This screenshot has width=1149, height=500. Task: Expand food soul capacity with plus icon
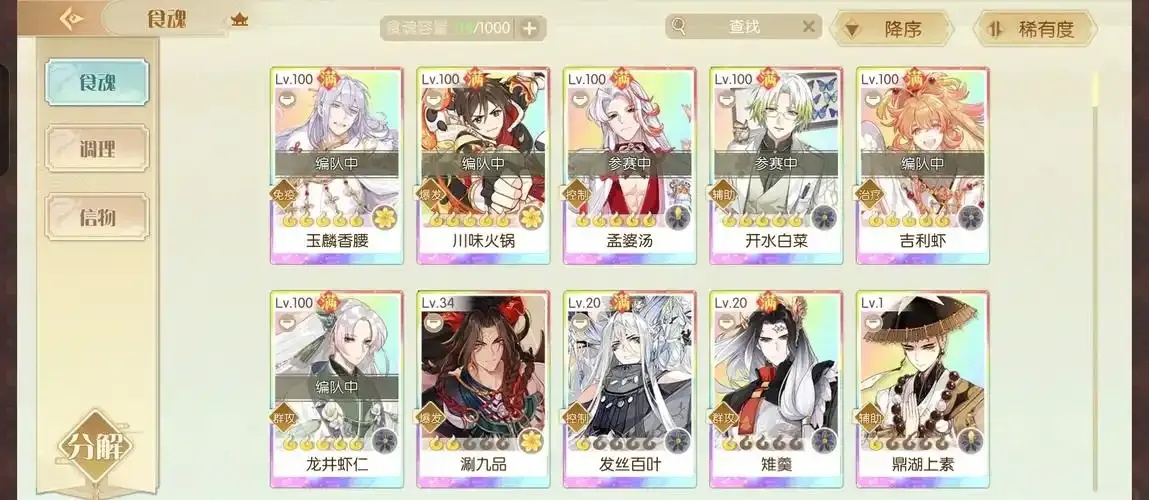(530, 28)
